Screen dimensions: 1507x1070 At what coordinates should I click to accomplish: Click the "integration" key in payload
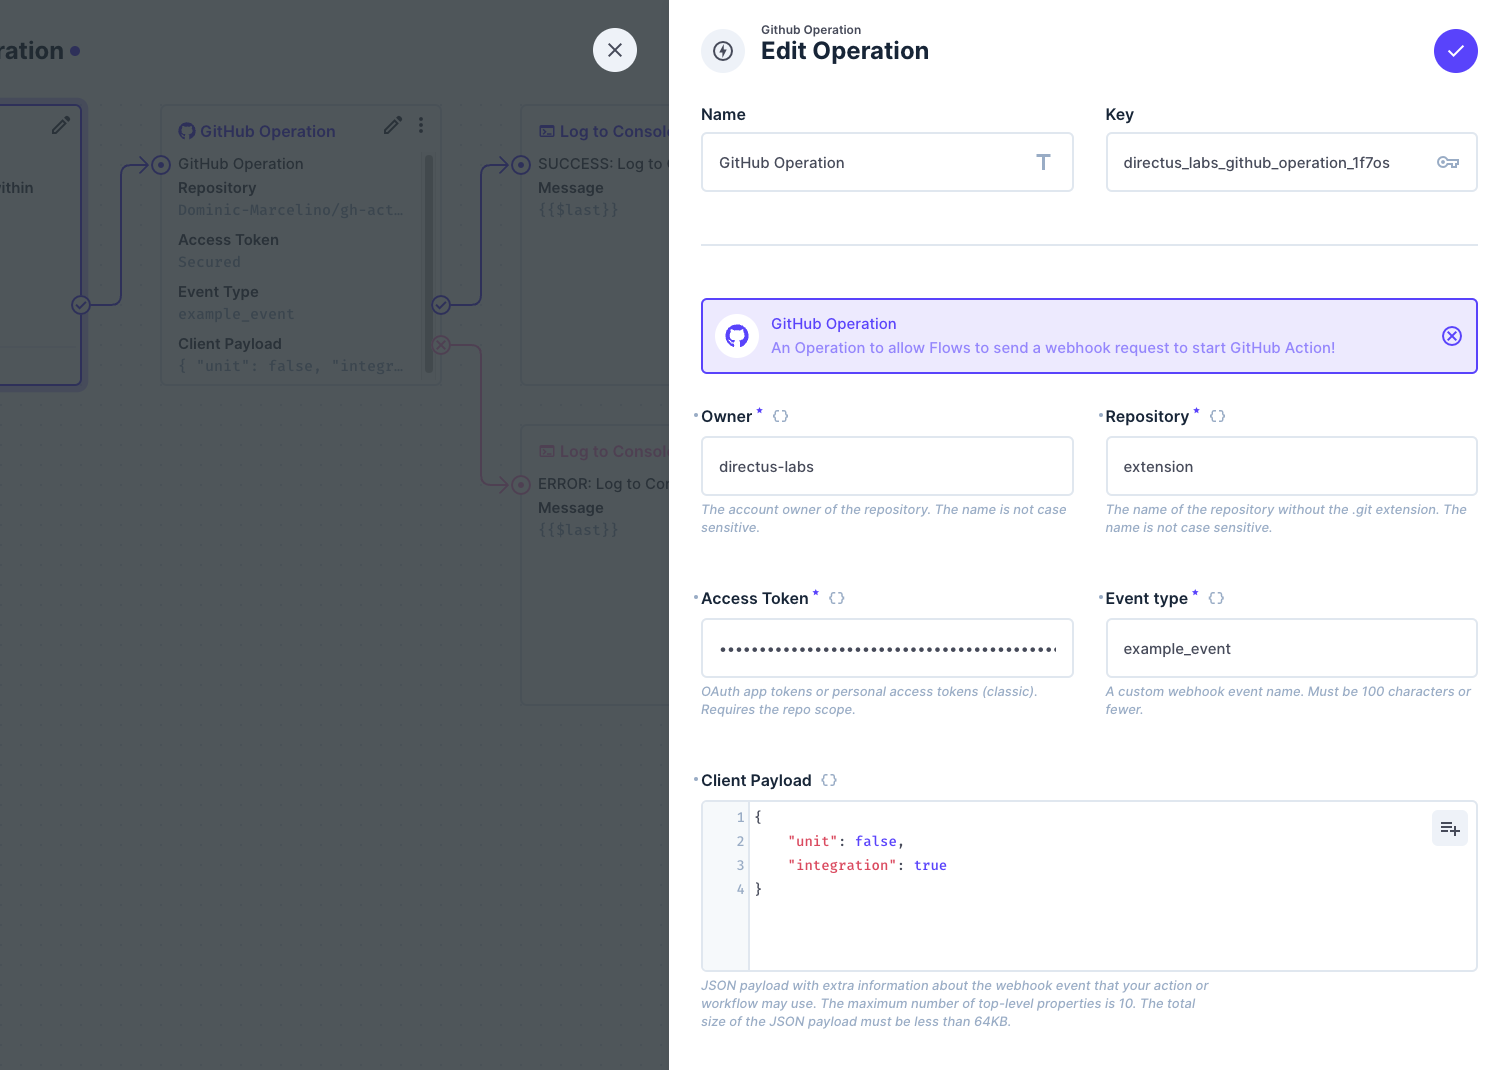coord(842,865)
